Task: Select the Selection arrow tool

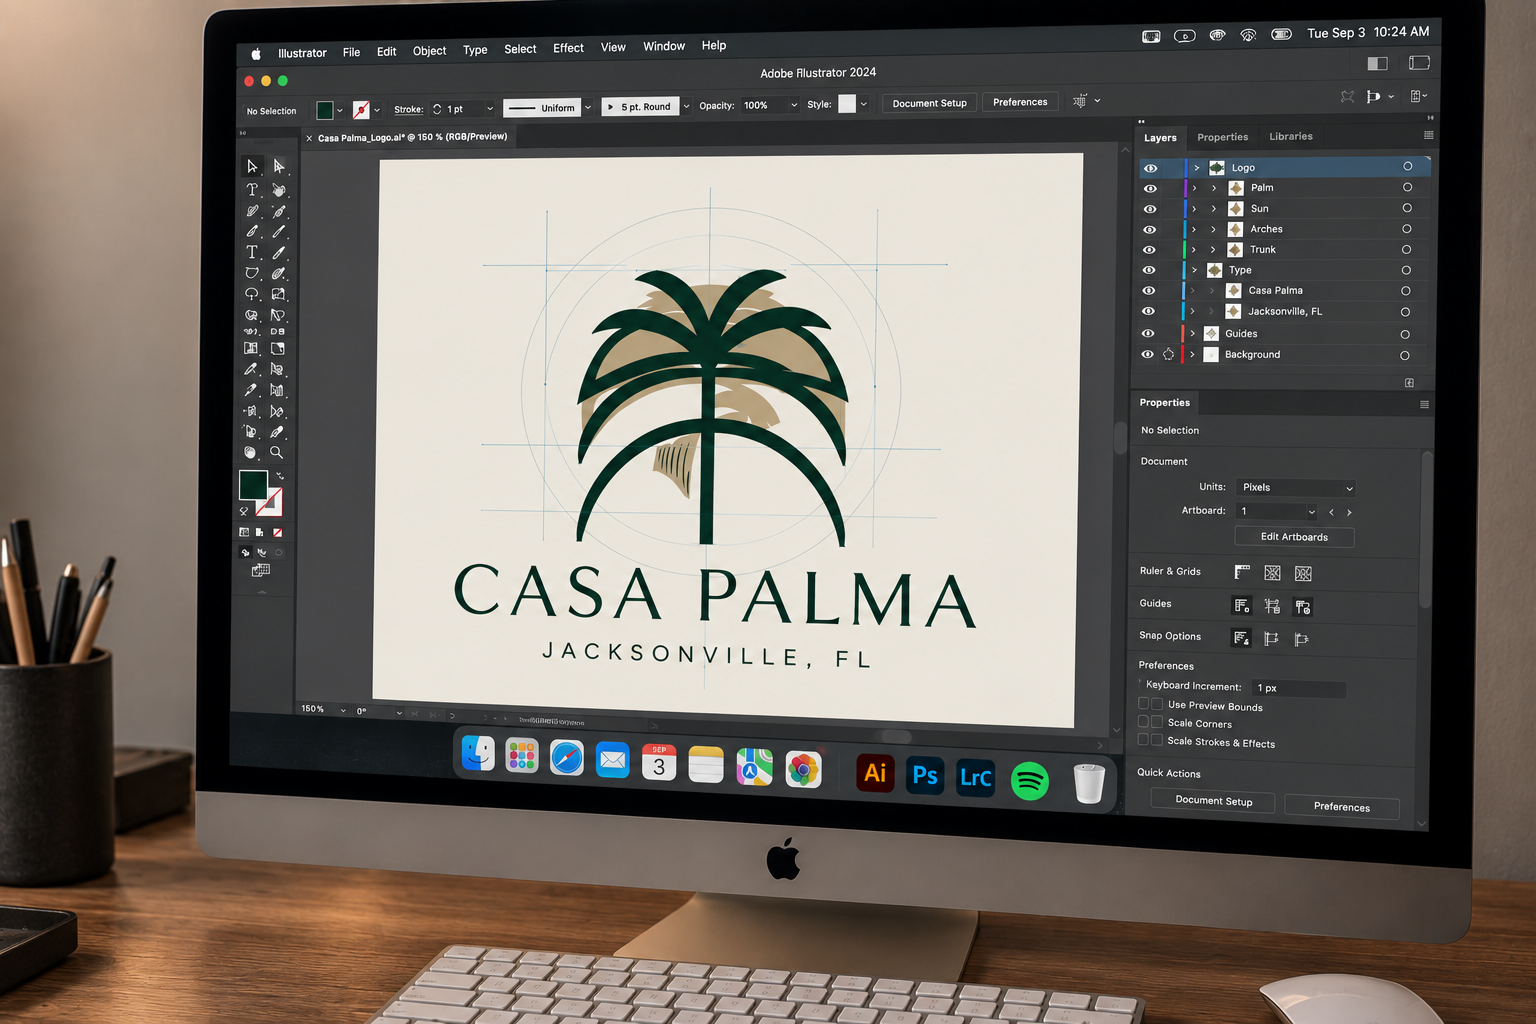Action: pos(252,167)
